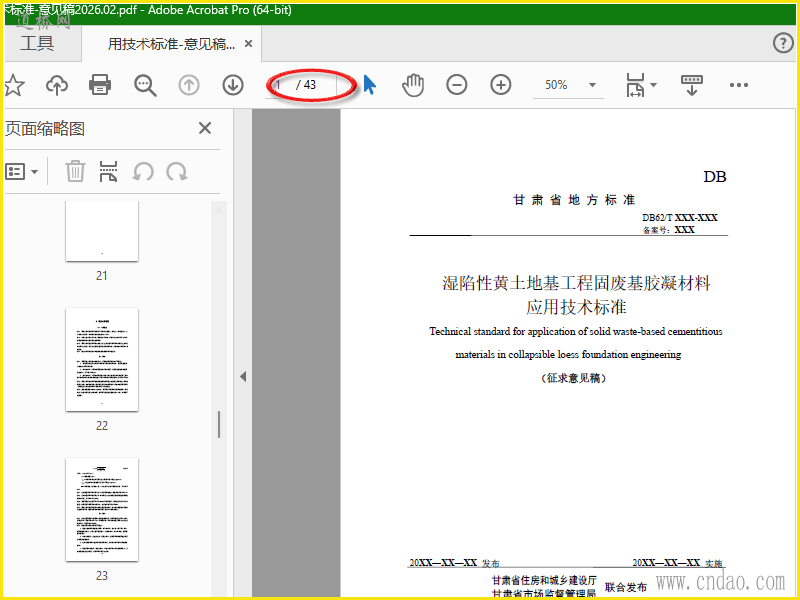Switch to the 用技术标准-意见稿 document tab
The image size is (800, 600).
click(171, 44)
